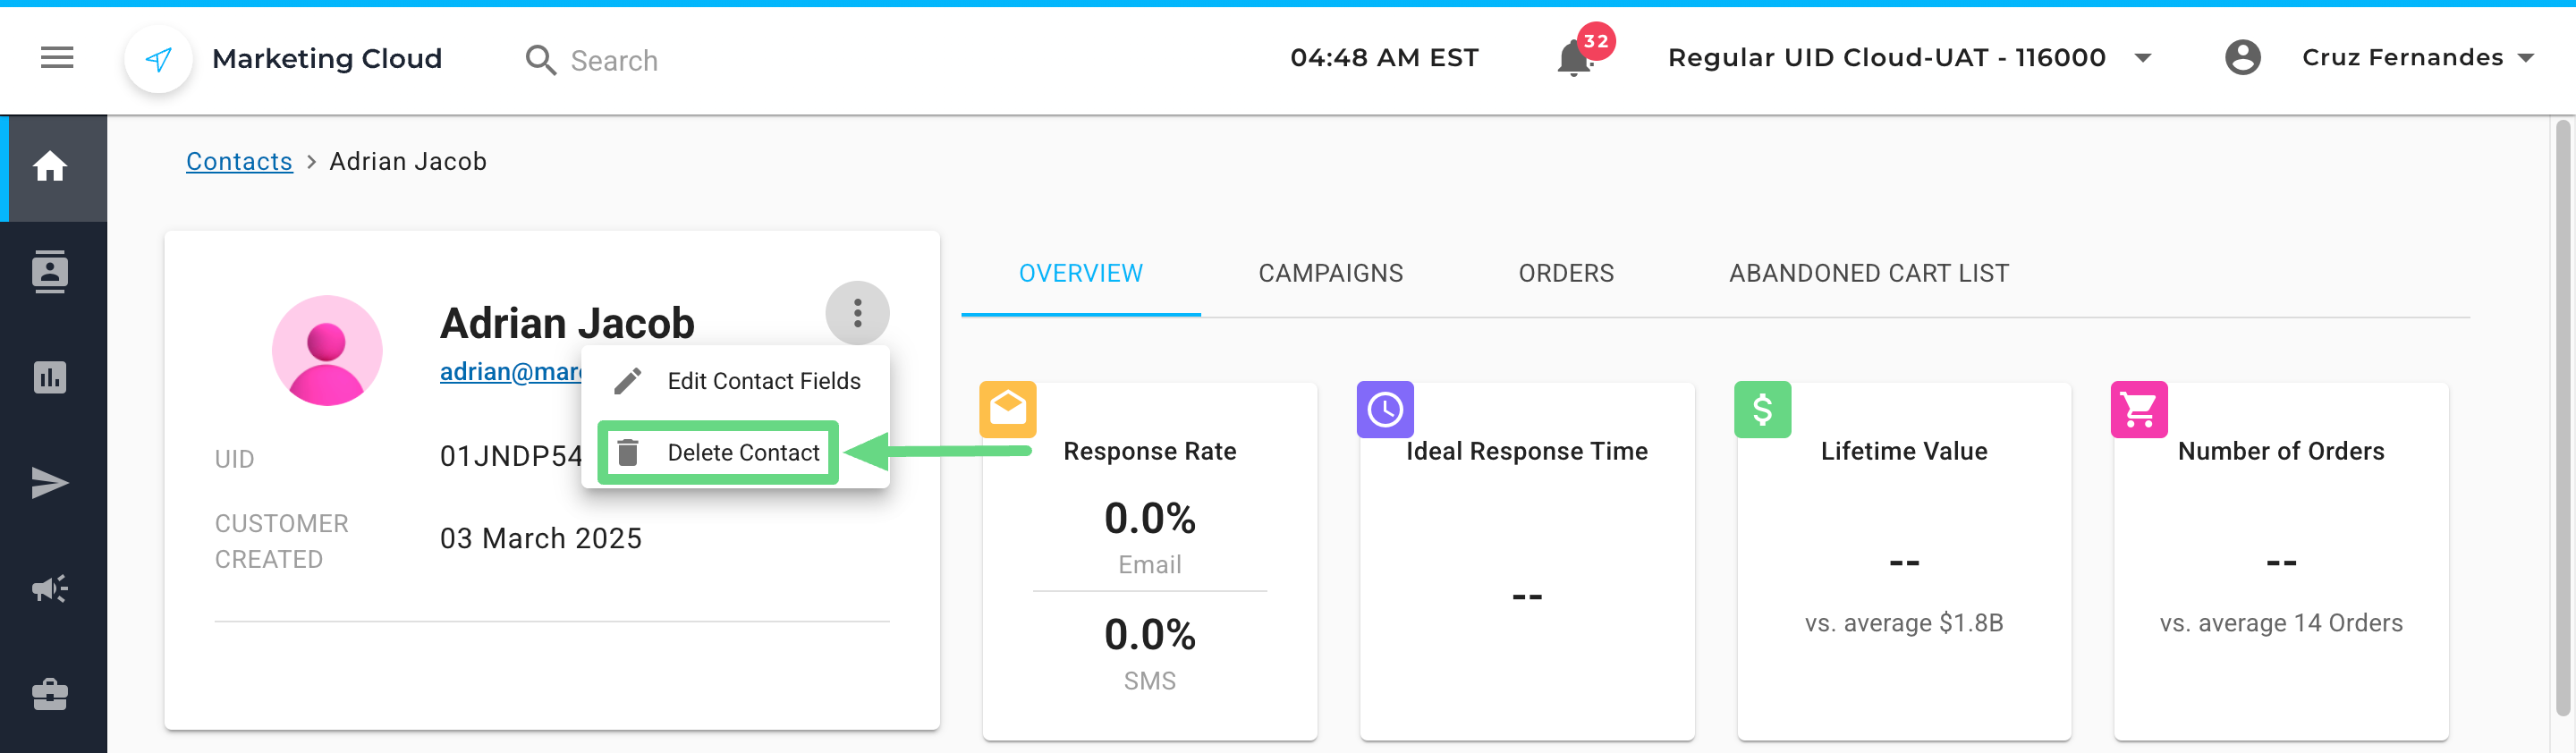2576x753 pixels.
Task: Open the hamburger navigation menu
Action: point(57,58)
